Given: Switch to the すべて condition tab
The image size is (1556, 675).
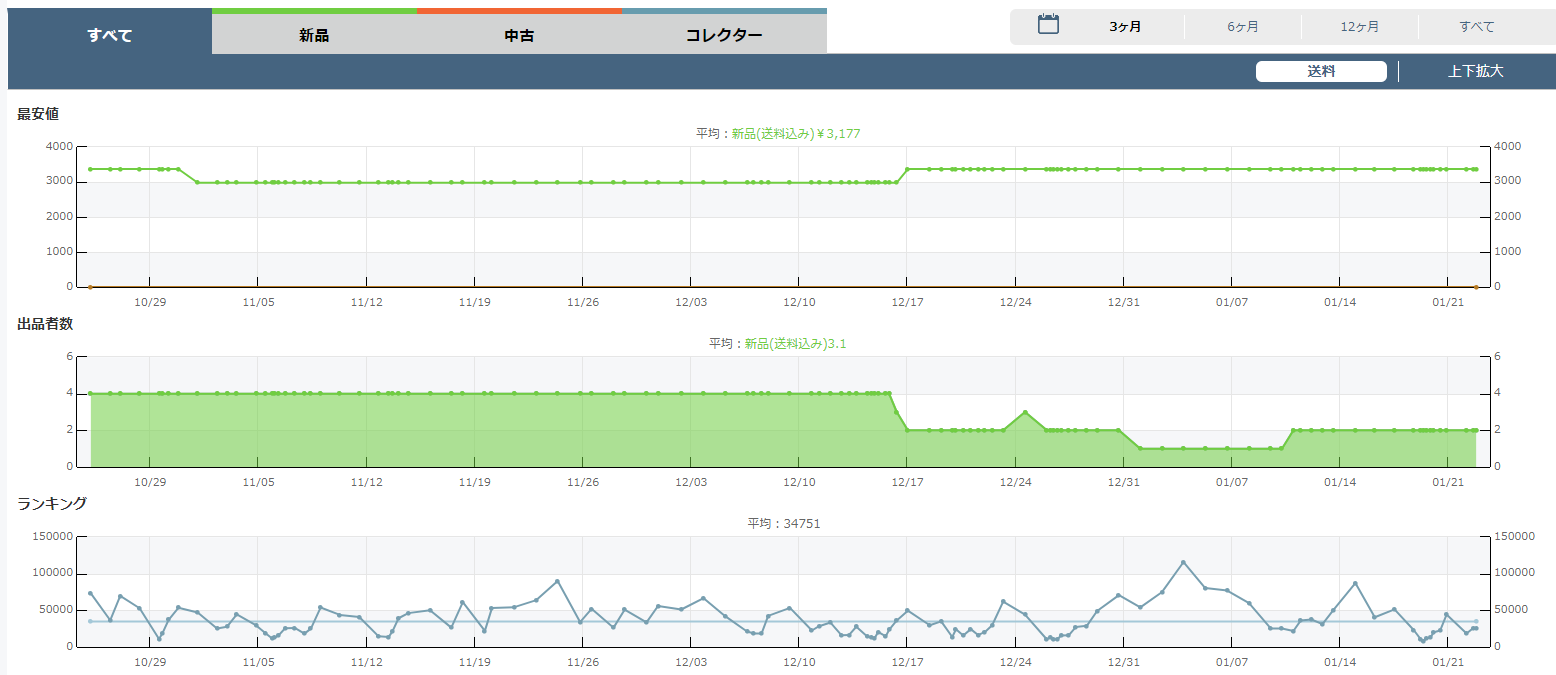Looking at the screenshot, I should pyautogui.click(x=110, y=35).
